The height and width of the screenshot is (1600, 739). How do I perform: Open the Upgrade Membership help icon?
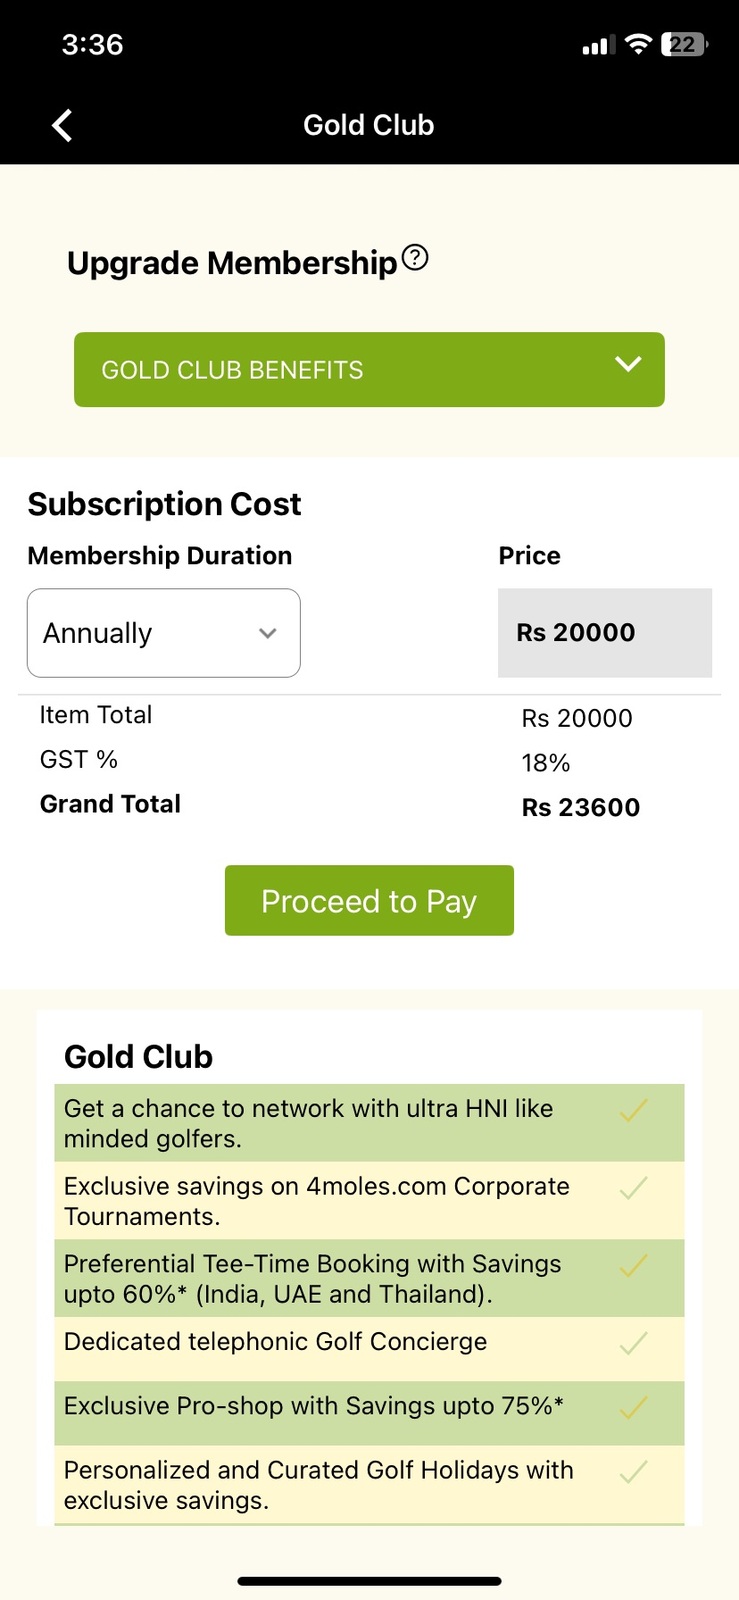tap(415, 258)
